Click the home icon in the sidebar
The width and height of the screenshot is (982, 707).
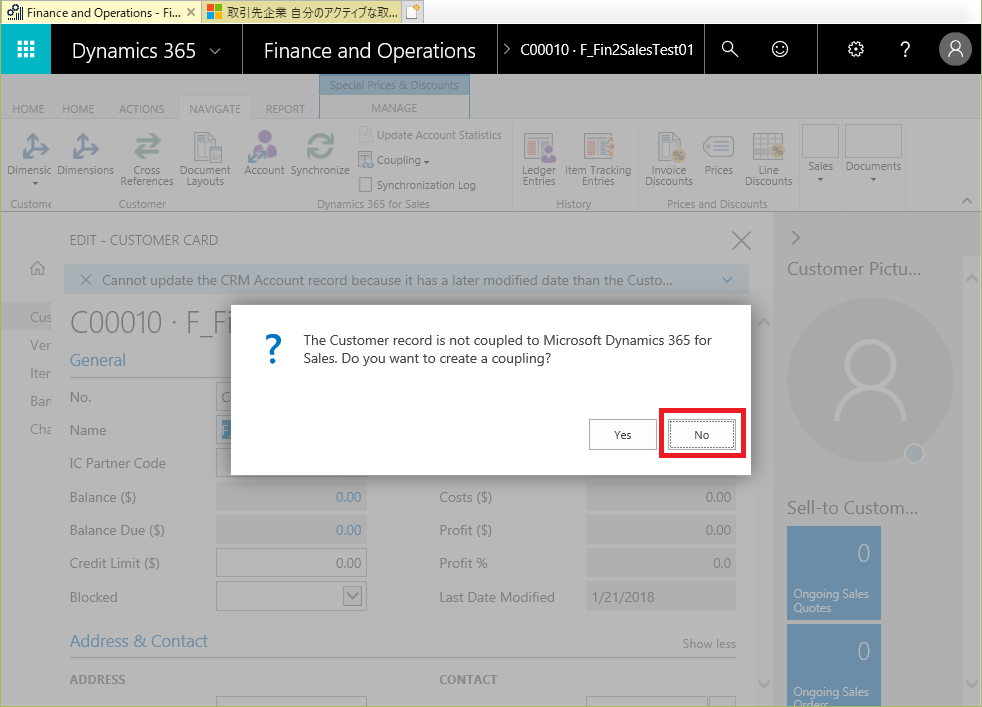[x=38, y=268]
